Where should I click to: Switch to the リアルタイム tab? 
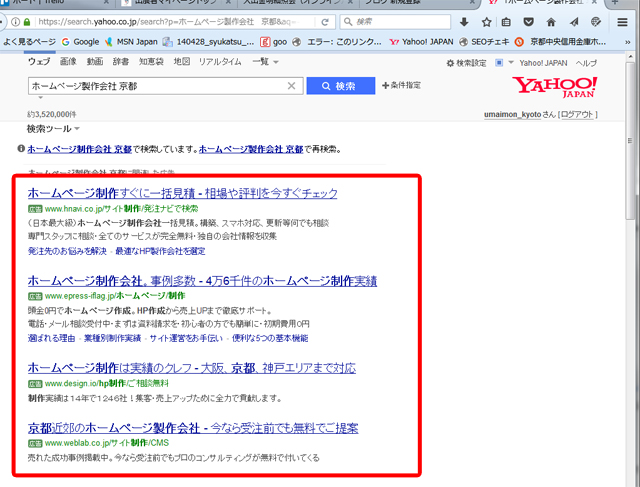pos(220,62)
